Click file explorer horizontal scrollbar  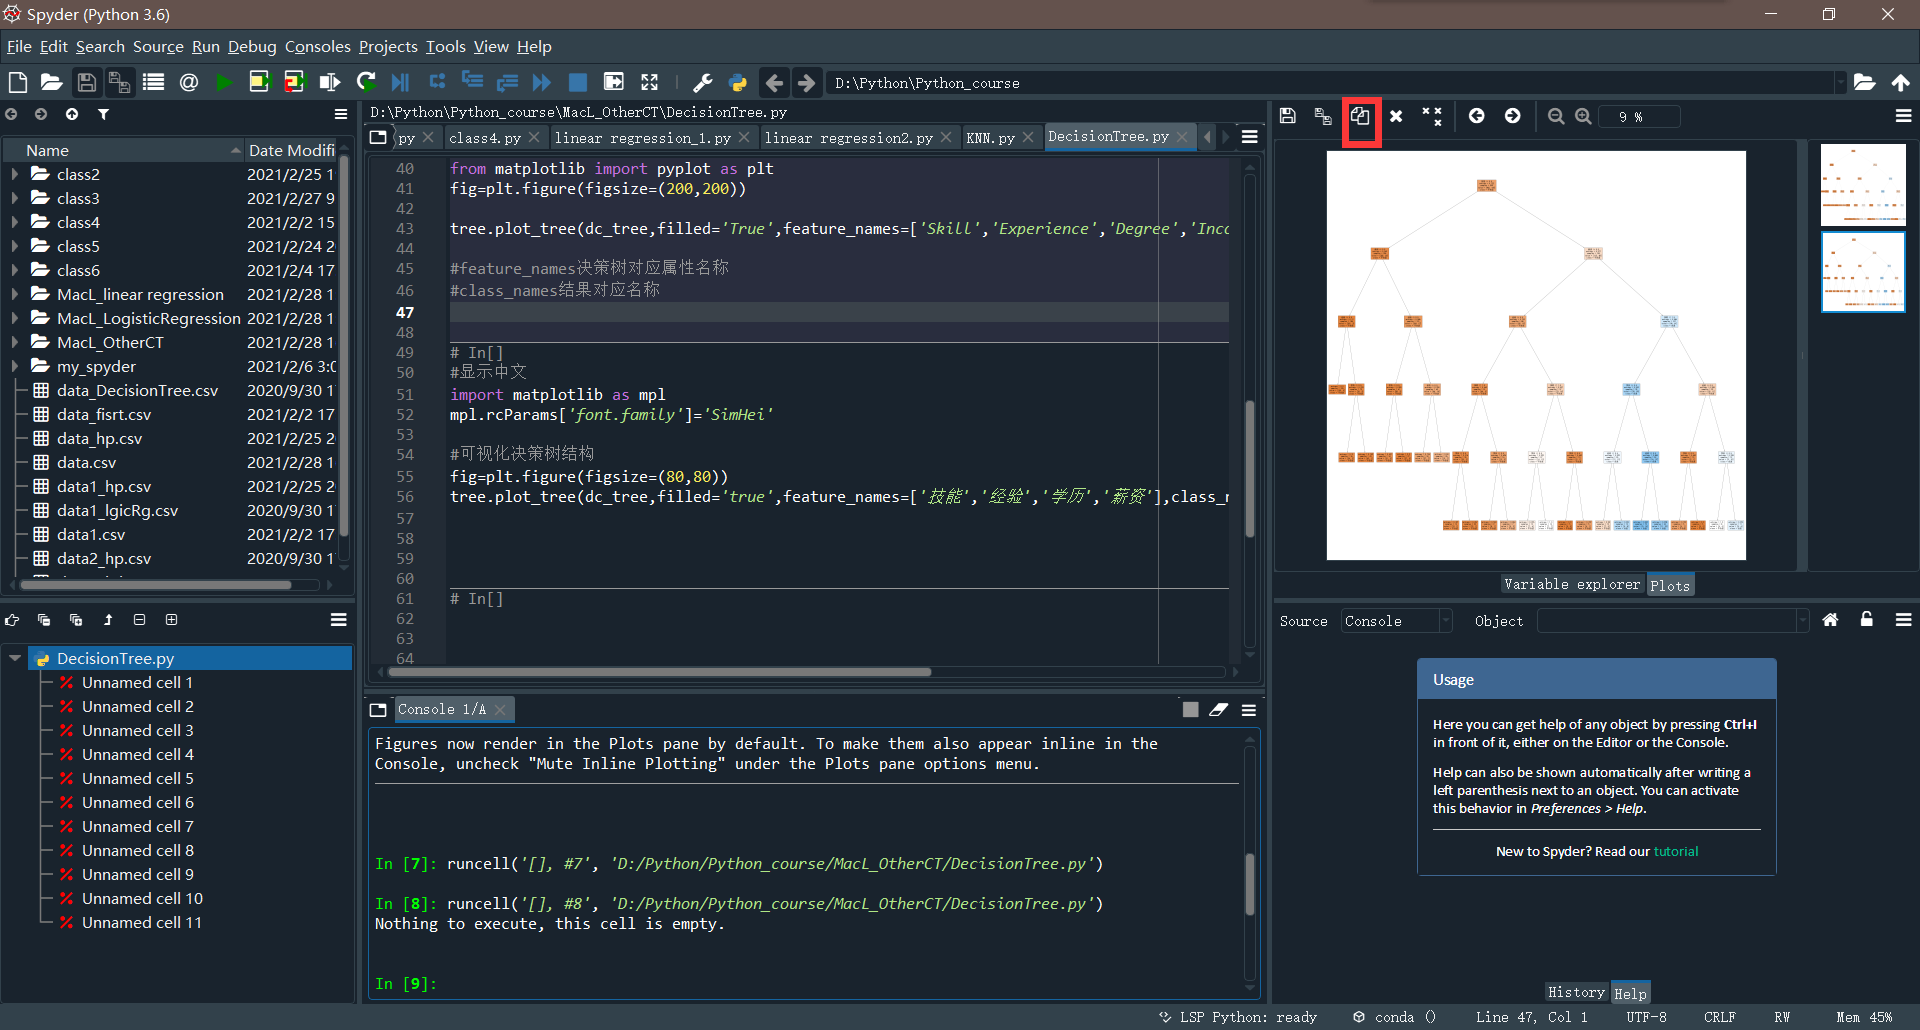[x=154, y=584]
